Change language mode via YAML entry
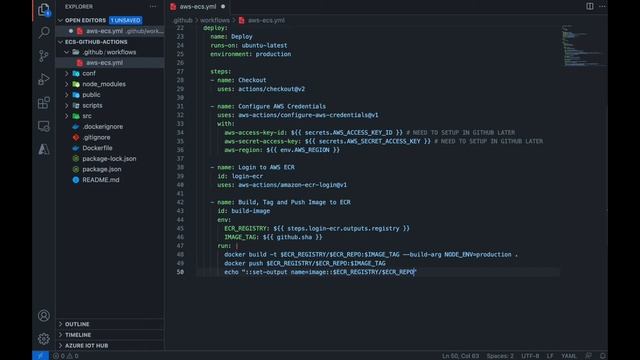Viewport: 640px width, 360px height. pos(569,356)
